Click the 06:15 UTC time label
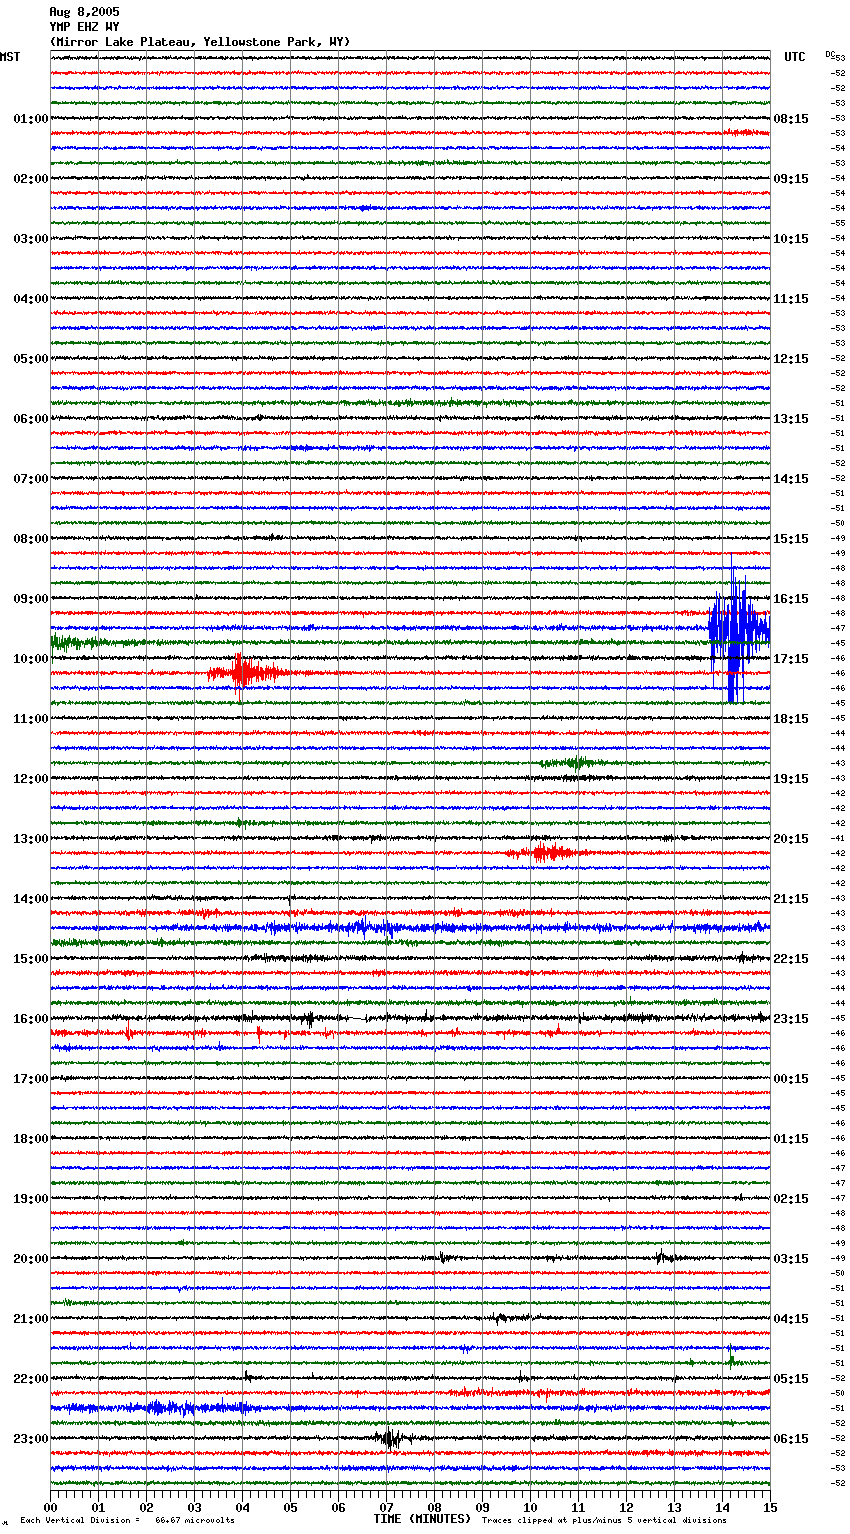Image resolution: width=850 pixels, height=1534 pixels. click(x=790, y=1439)
